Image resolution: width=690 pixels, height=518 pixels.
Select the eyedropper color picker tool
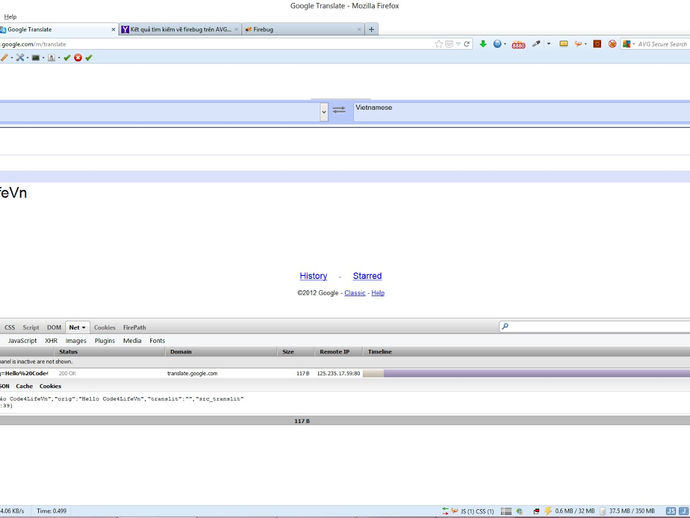(x=536, y=44)
